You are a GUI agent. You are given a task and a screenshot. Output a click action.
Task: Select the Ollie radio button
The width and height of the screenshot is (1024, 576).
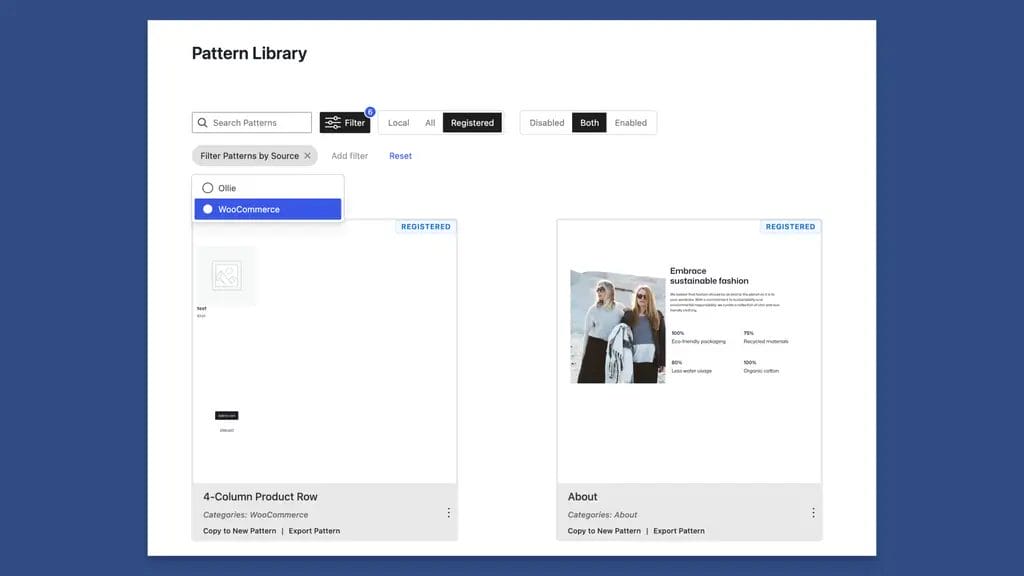point(208,188)
